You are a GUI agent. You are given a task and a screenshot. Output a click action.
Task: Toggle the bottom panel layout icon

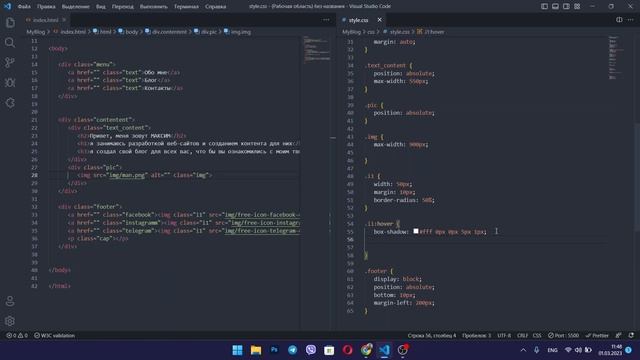(x=555, y=6)
